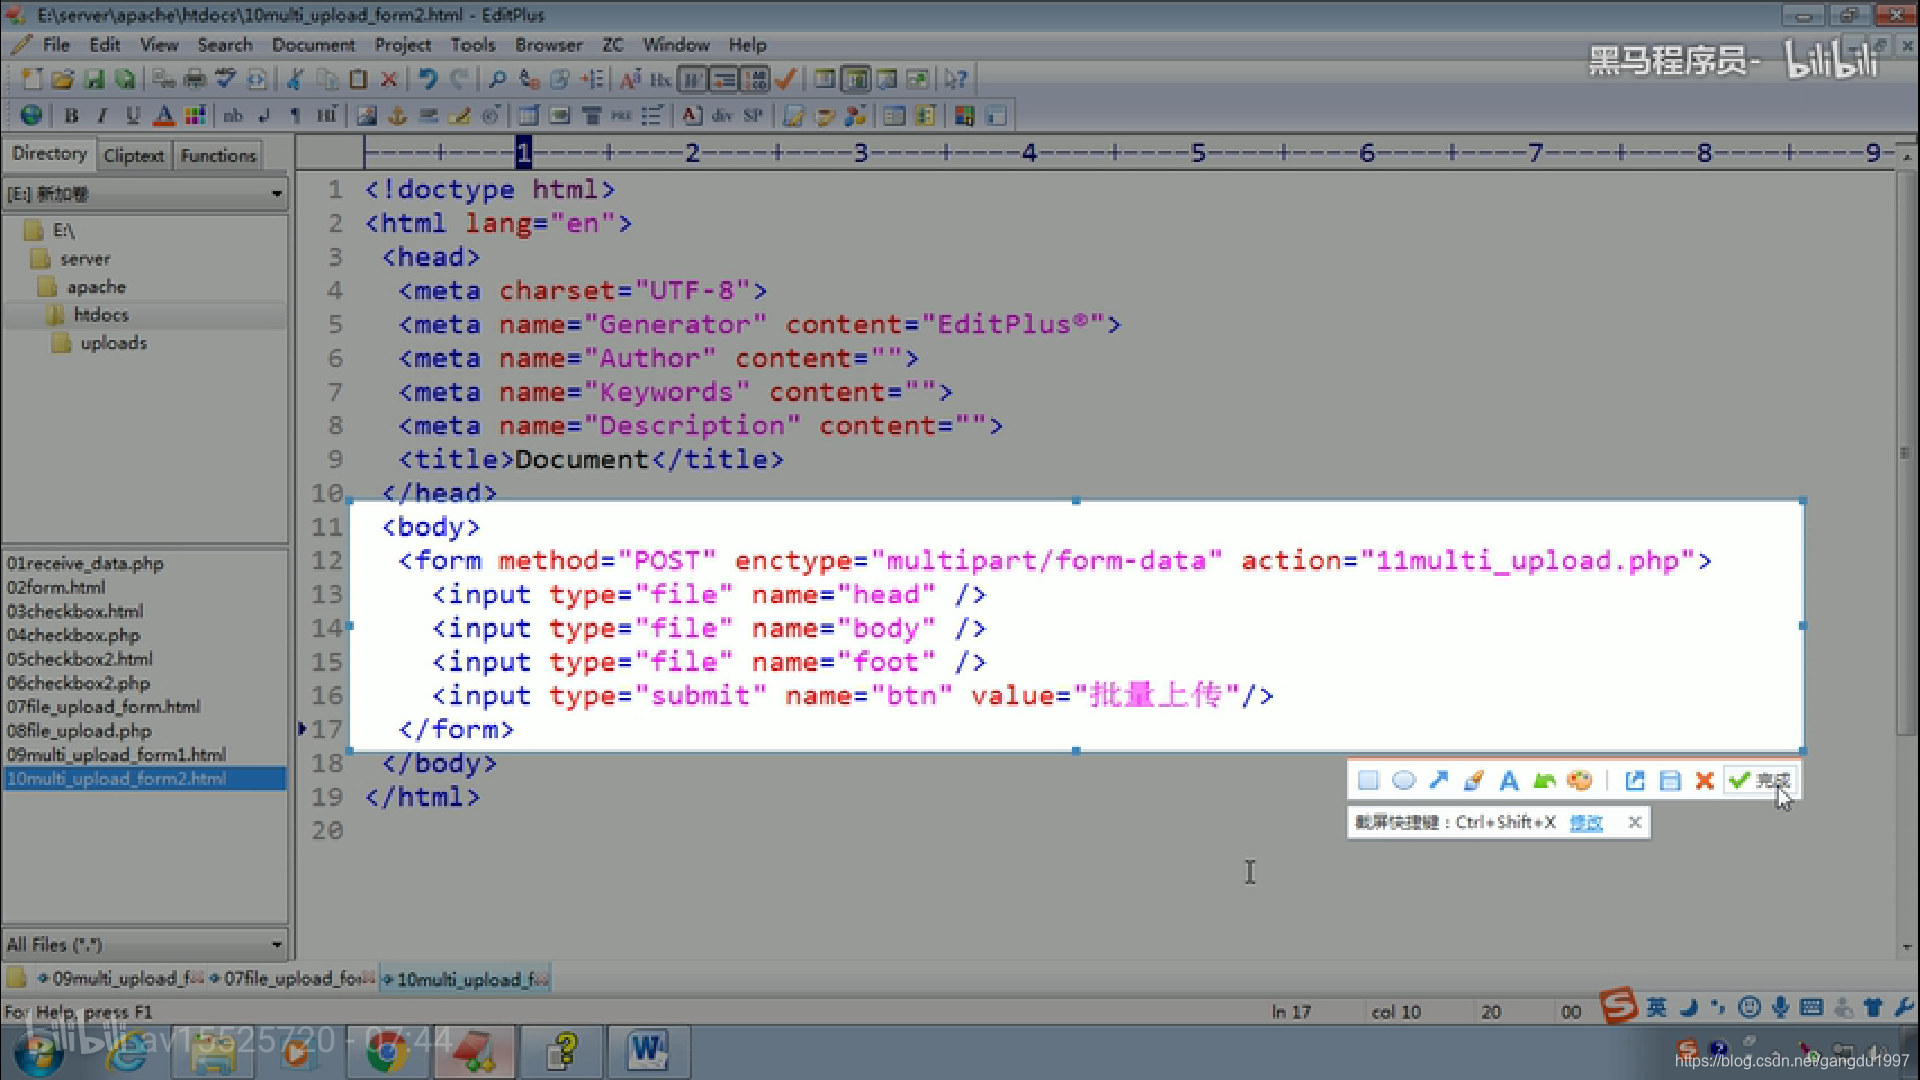1920x1080 pixels.
Task: Click the Windows Start button
Action: pos(38,1052)
